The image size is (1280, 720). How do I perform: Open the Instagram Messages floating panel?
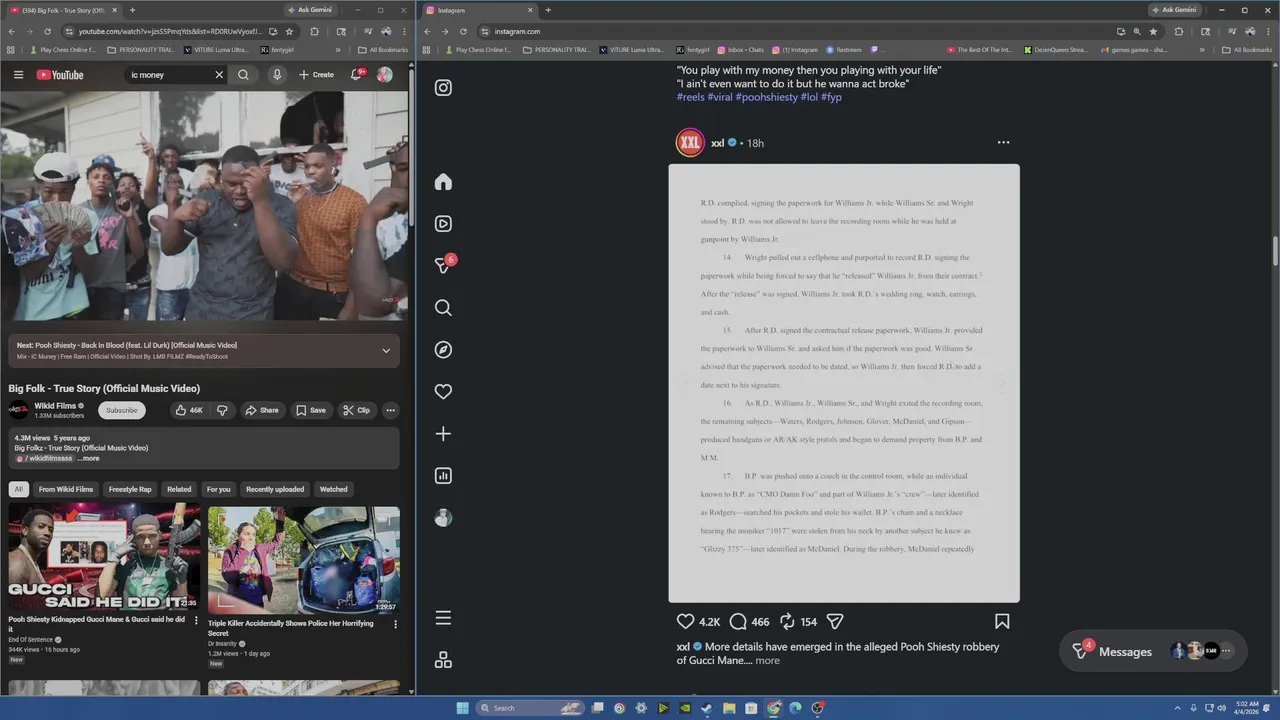(1153, 651)
